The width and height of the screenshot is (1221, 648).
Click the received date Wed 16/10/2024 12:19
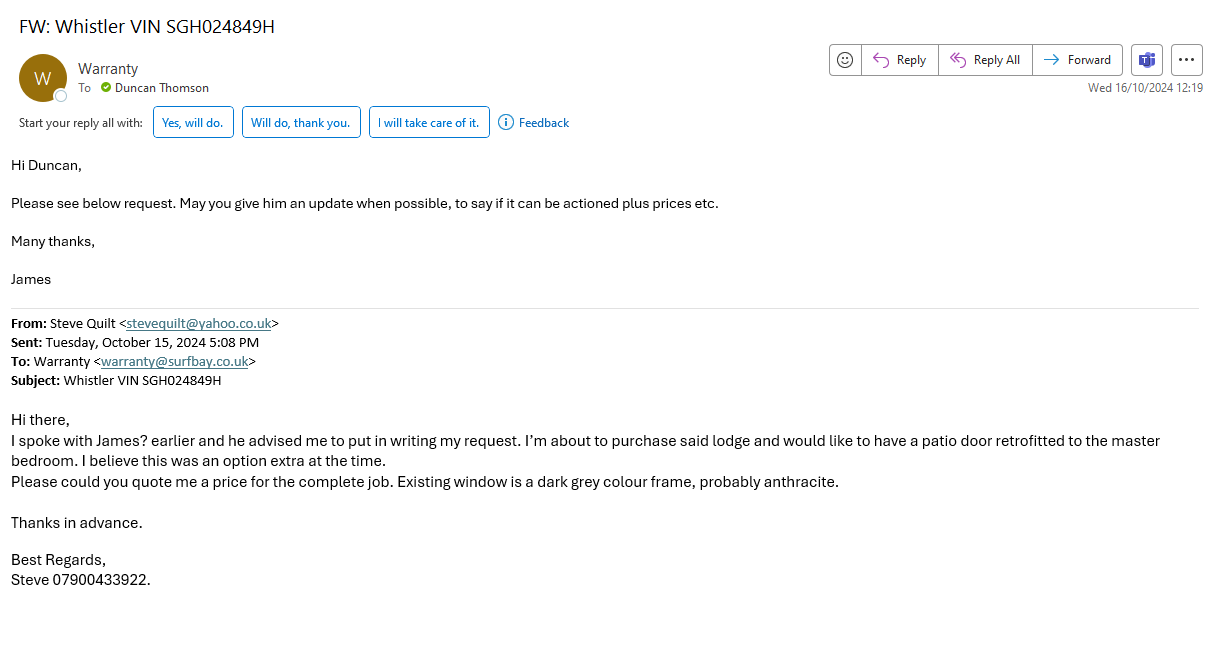pos(1145,88)
